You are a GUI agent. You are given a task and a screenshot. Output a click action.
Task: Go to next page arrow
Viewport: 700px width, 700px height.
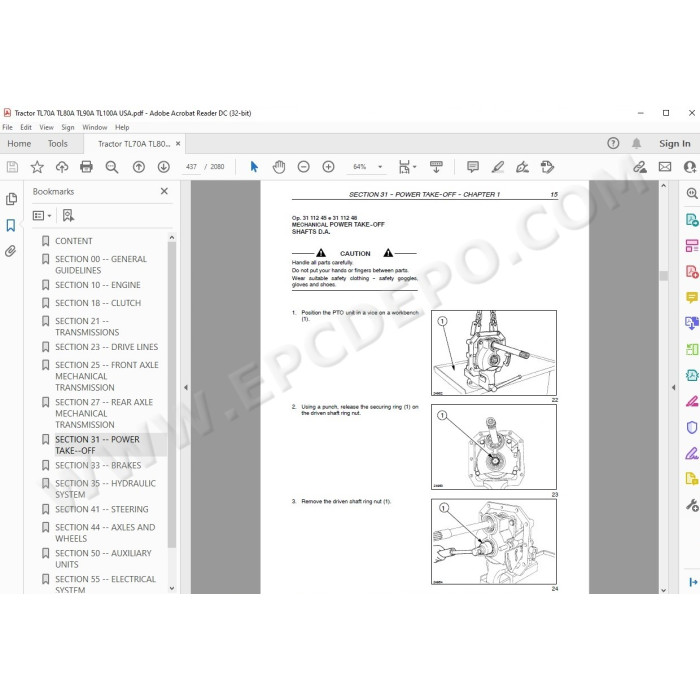tap(163, 167)
